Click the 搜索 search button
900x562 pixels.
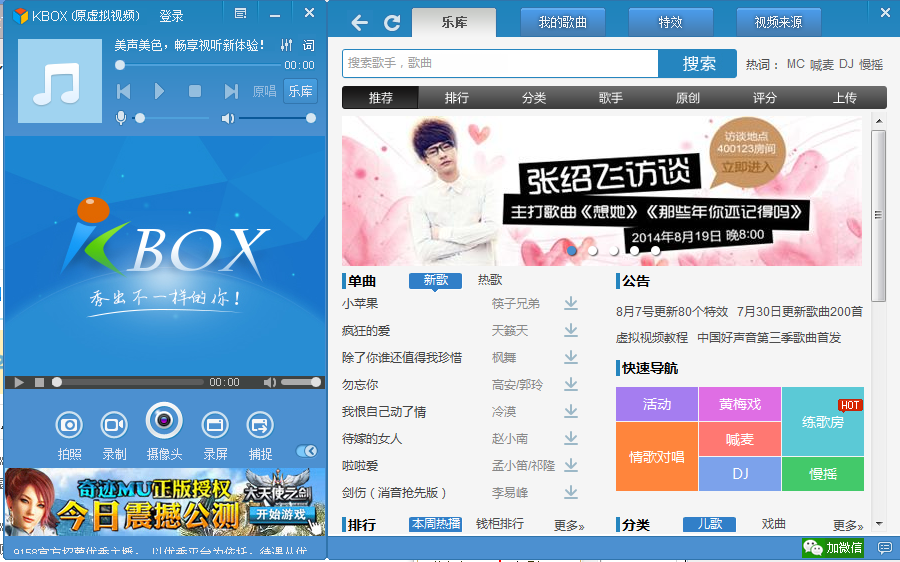pos(698,63)
